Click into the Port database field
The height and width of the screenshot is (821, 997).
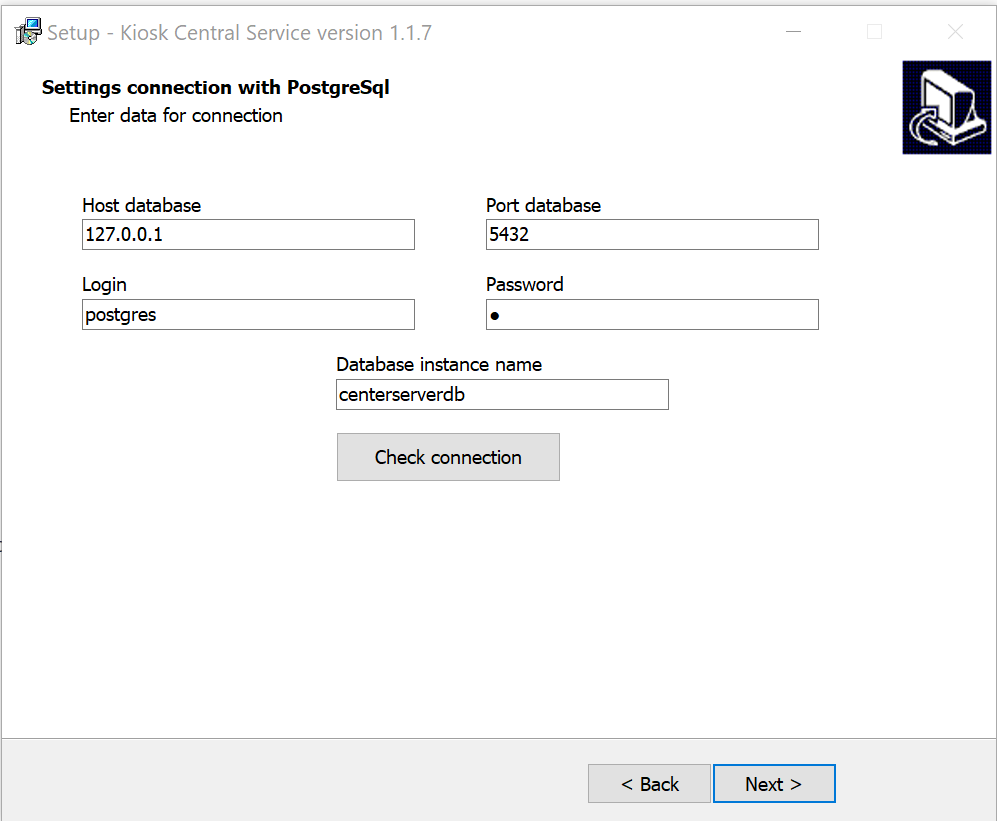tap(652, 235)
